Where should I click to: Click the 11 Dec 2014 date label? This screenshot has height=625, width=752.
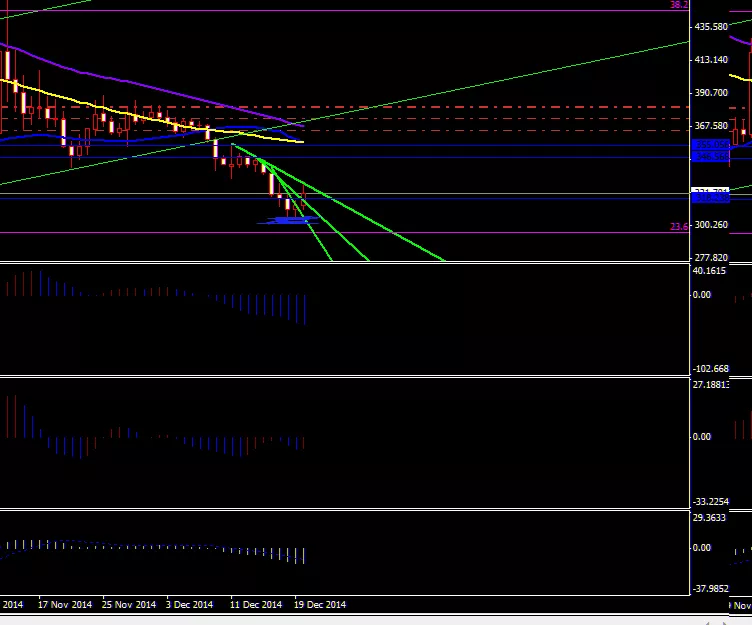(x=254, y=605)
